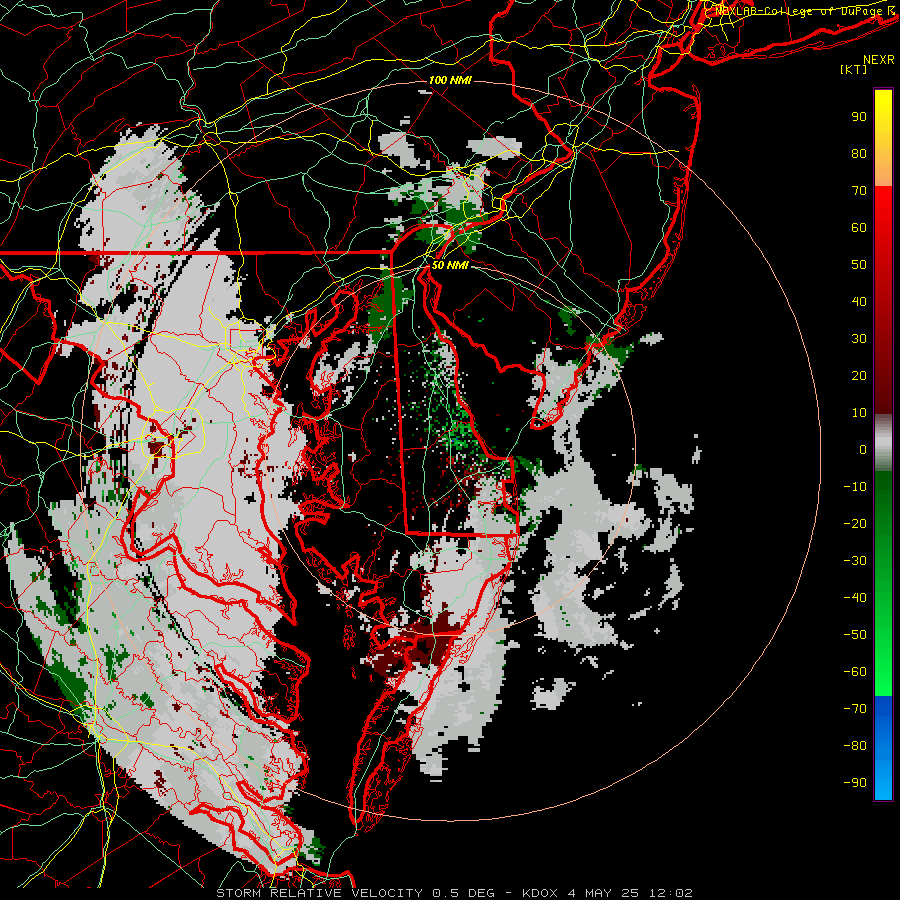Click the bright green segment near -60 KT
The height and width of the screenshot is (900, 900).
(x=883, y=672)
